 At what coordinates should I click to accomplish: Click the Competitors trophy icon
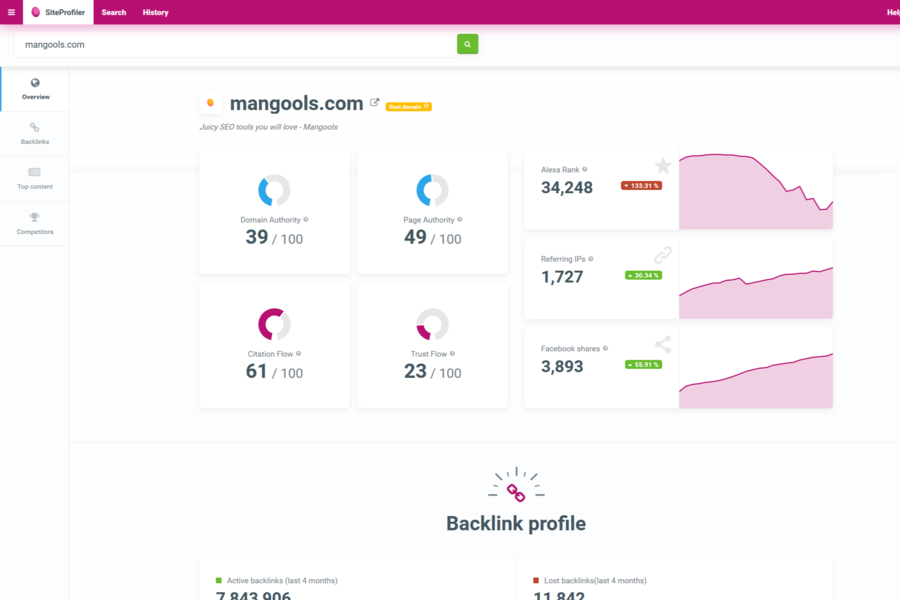click(x=34, y=217)
